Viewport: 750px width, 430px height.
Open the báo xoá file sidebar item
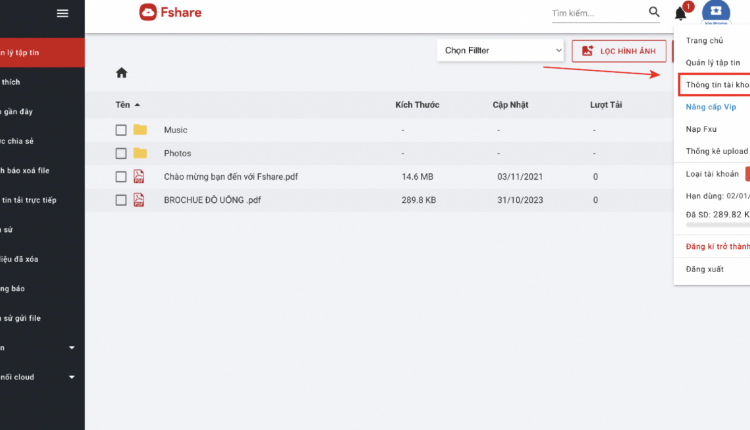(x=42, y=171)
